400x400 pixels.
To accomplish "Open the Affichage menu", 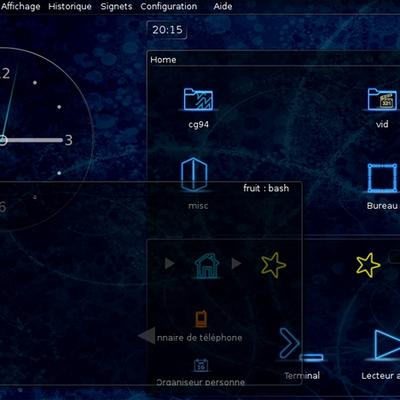I will [x=20, y=7].
